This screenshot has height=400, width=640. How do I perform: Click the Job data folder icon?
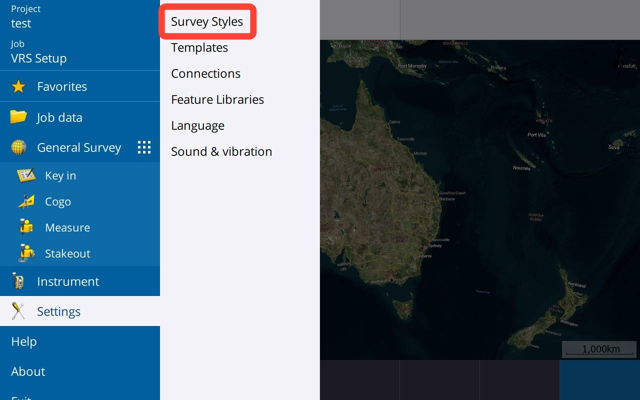point(18,117)
